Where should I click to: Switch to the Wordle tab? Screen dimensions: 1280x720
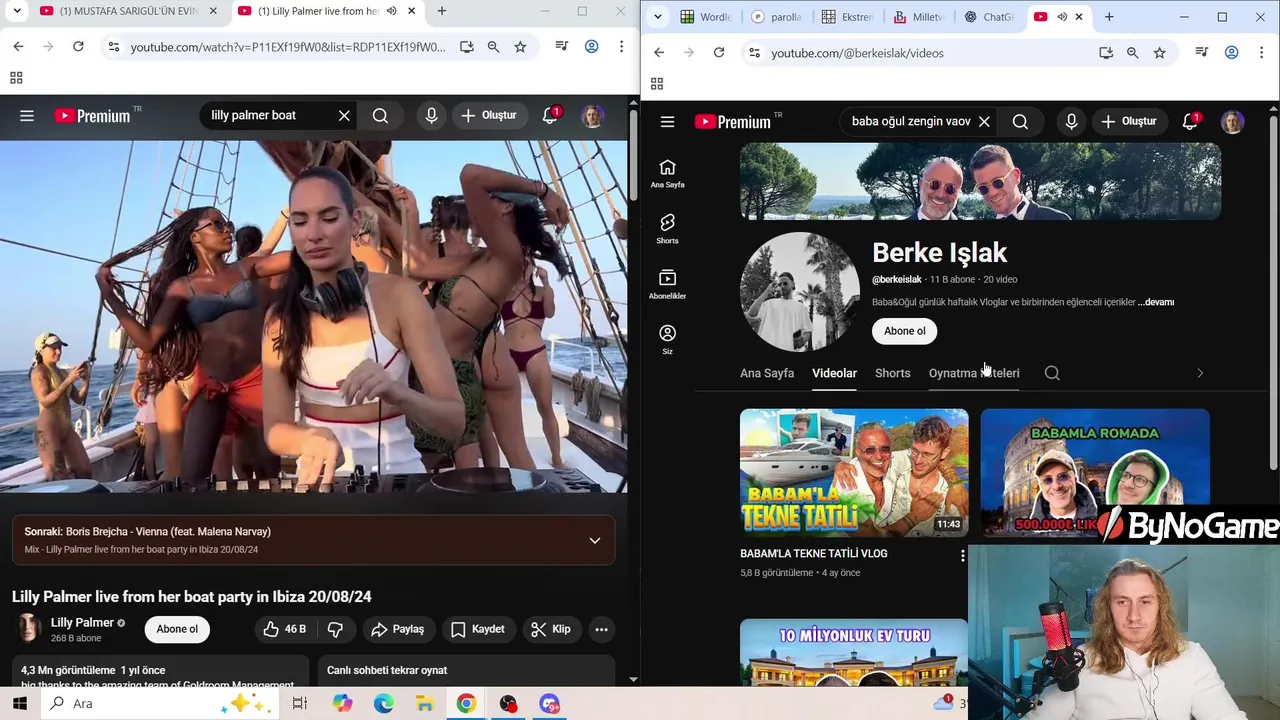coord(706,17)
